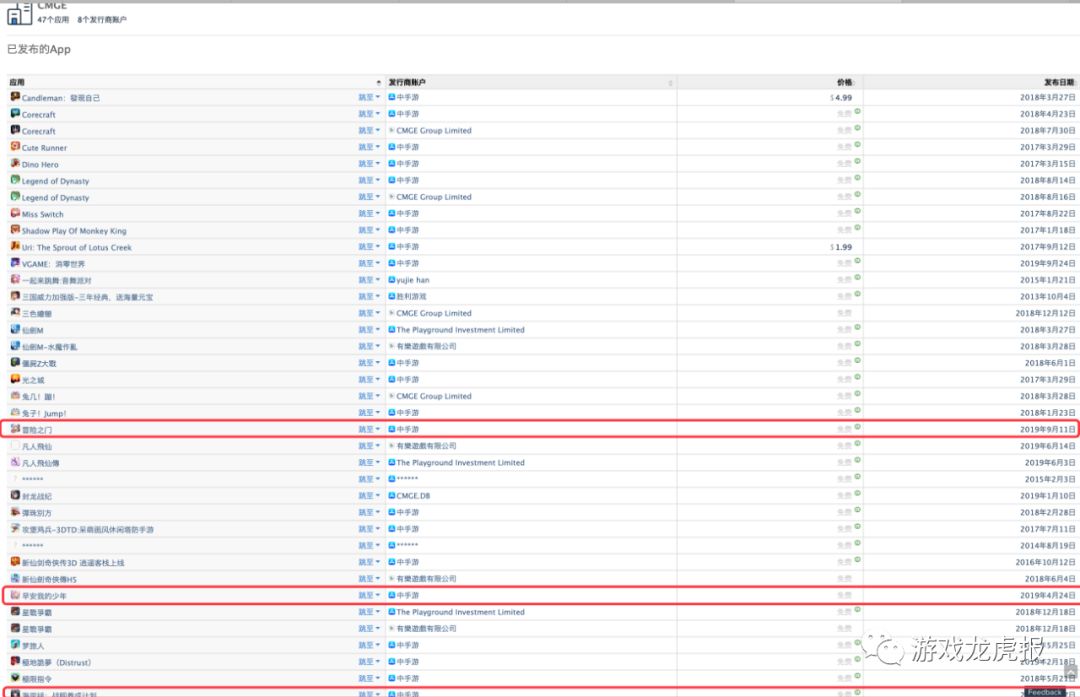1080x697 pixels.
Task: Open the Cute Runner app icon
Action: [15, 146]
